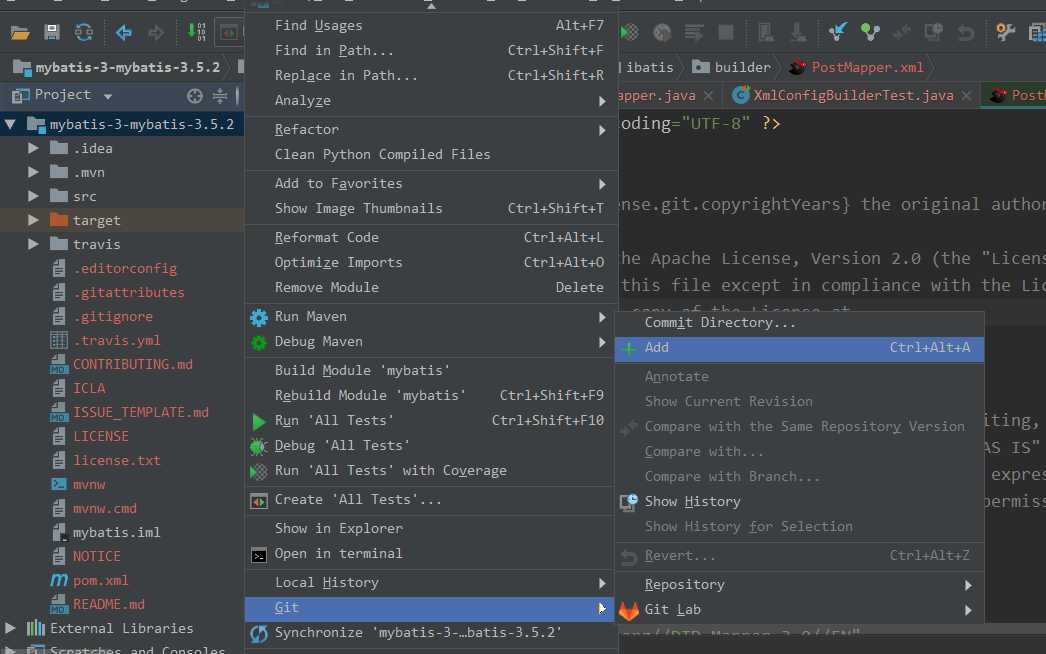1046x654 pixels.
Task: Select Optimize Imports entry
Action: (431, 263)
